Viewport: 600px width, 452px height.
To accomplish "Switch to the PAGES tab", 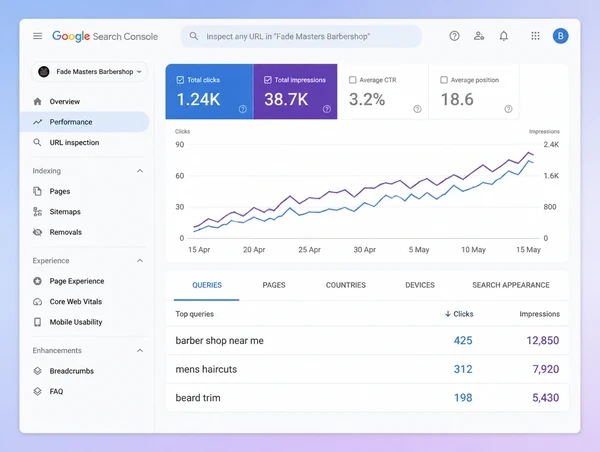I will [x=274, y=285].
